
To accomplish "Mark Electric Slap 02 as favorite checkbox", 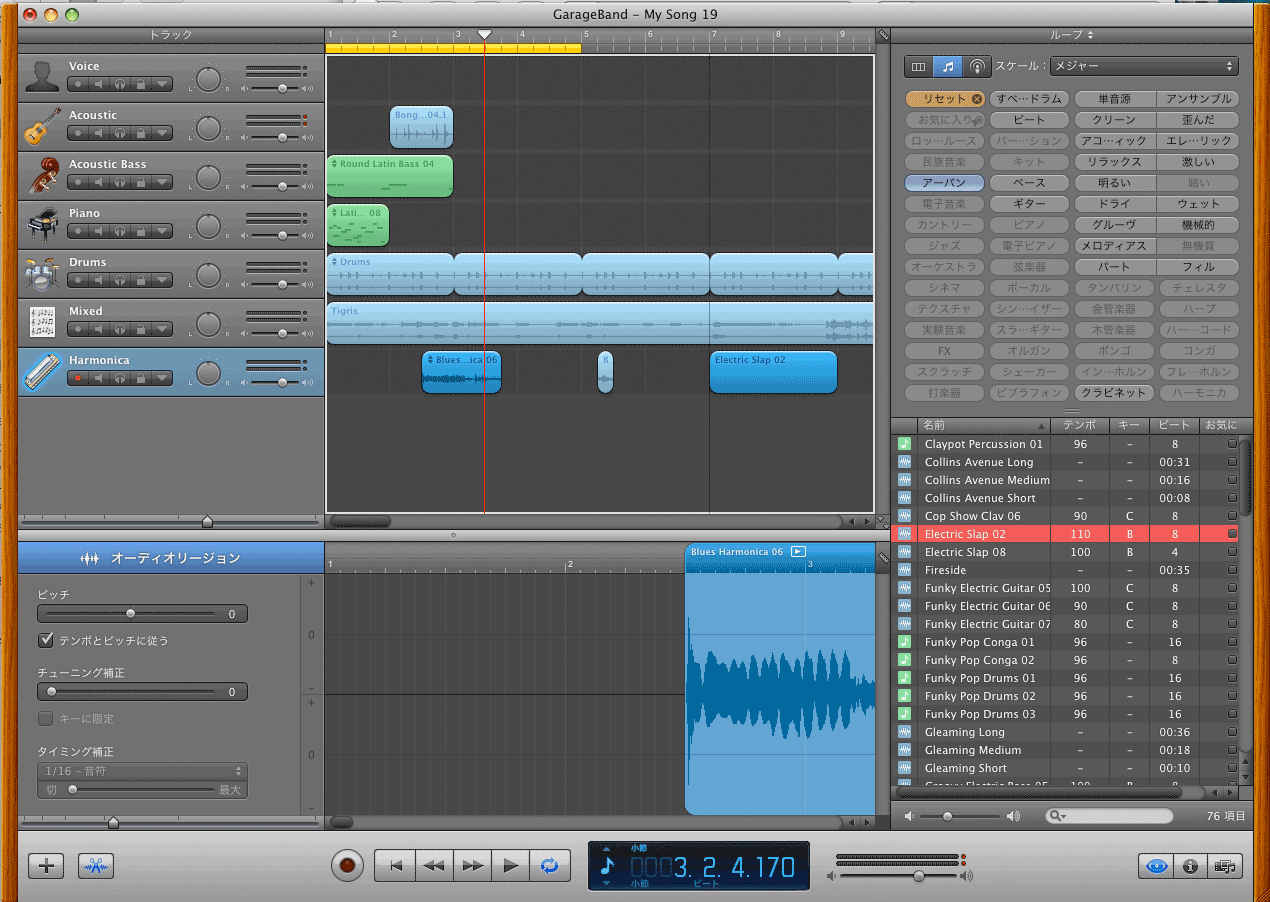I will pyautogui.click(x=1232, y=534).
